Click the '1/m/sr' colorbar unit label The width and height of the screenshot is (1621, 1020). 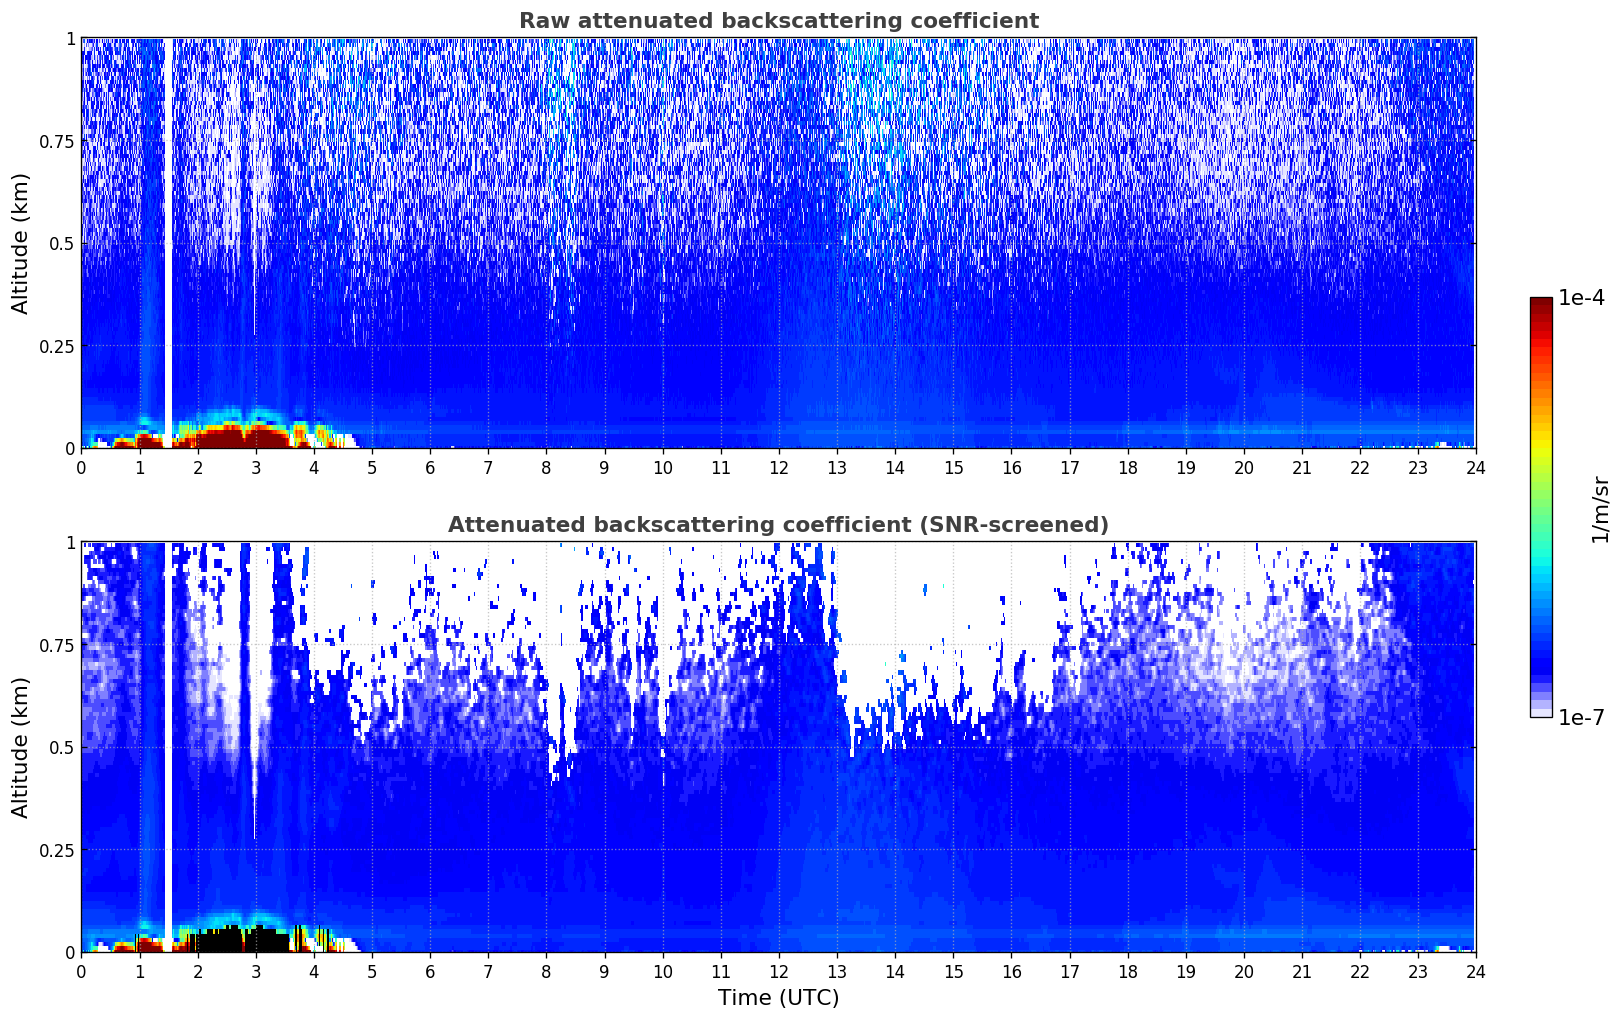pyautogui.click(x=1600, y=508)
